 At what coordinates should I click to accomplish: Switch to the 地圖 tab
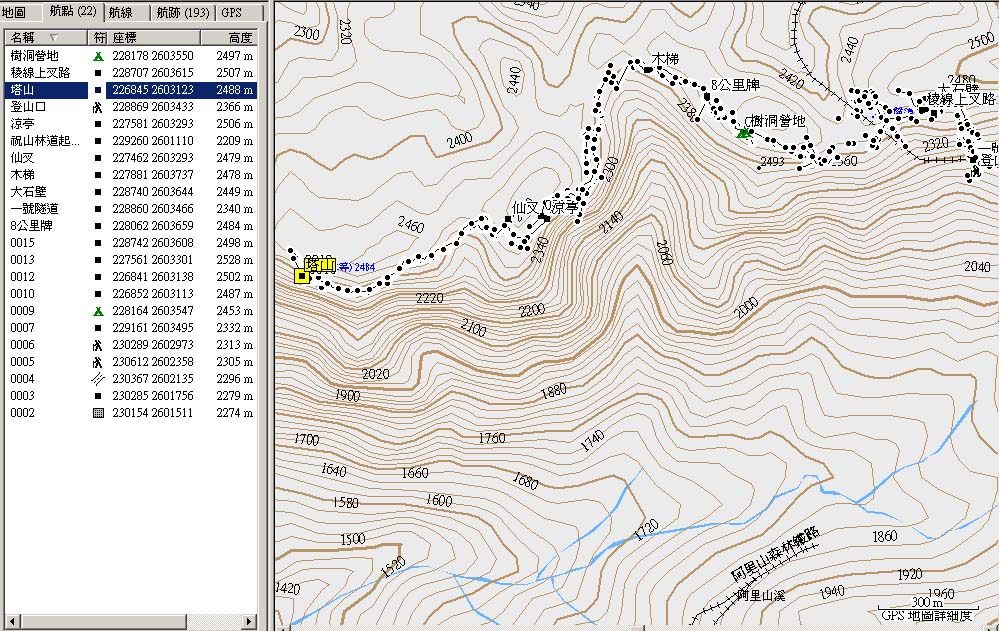15,12
